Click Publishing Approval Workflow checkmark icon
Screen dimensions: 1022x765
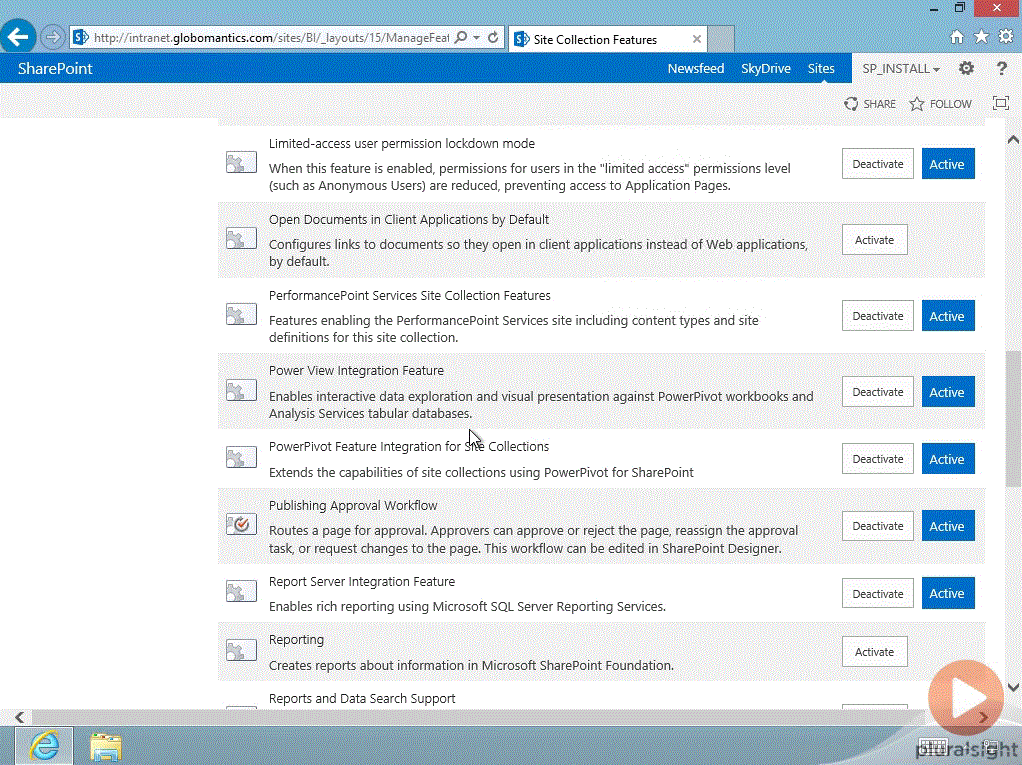coord(241,525)
